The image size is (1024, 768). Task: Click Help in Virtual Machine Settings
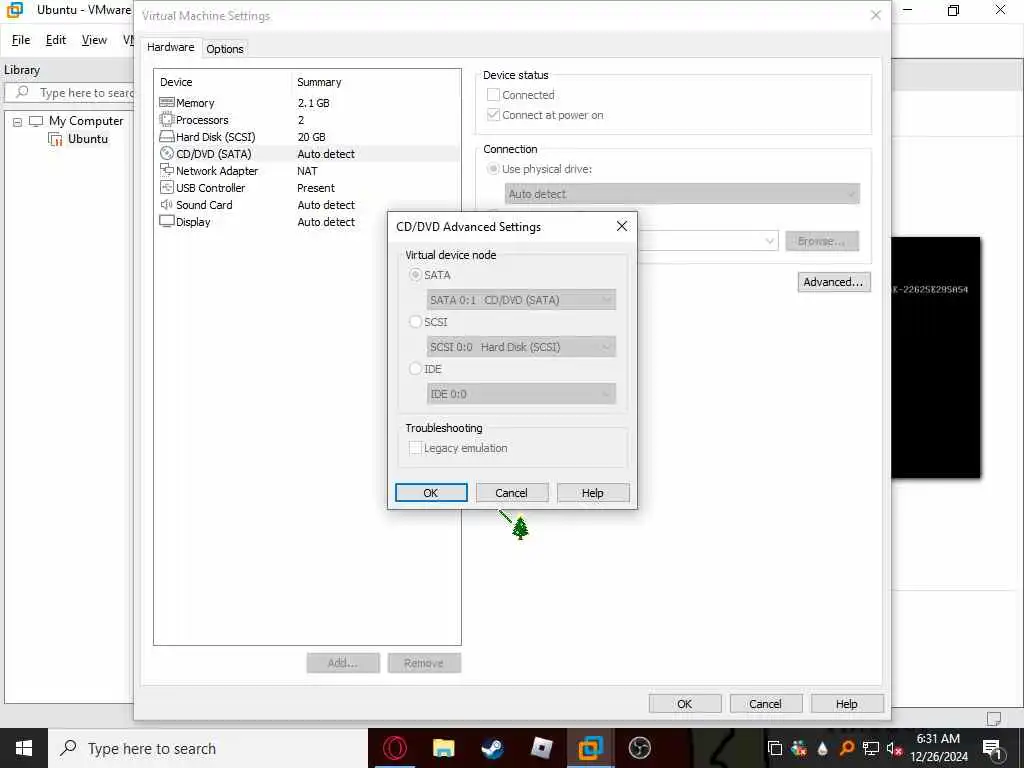[x=846, y=704]
